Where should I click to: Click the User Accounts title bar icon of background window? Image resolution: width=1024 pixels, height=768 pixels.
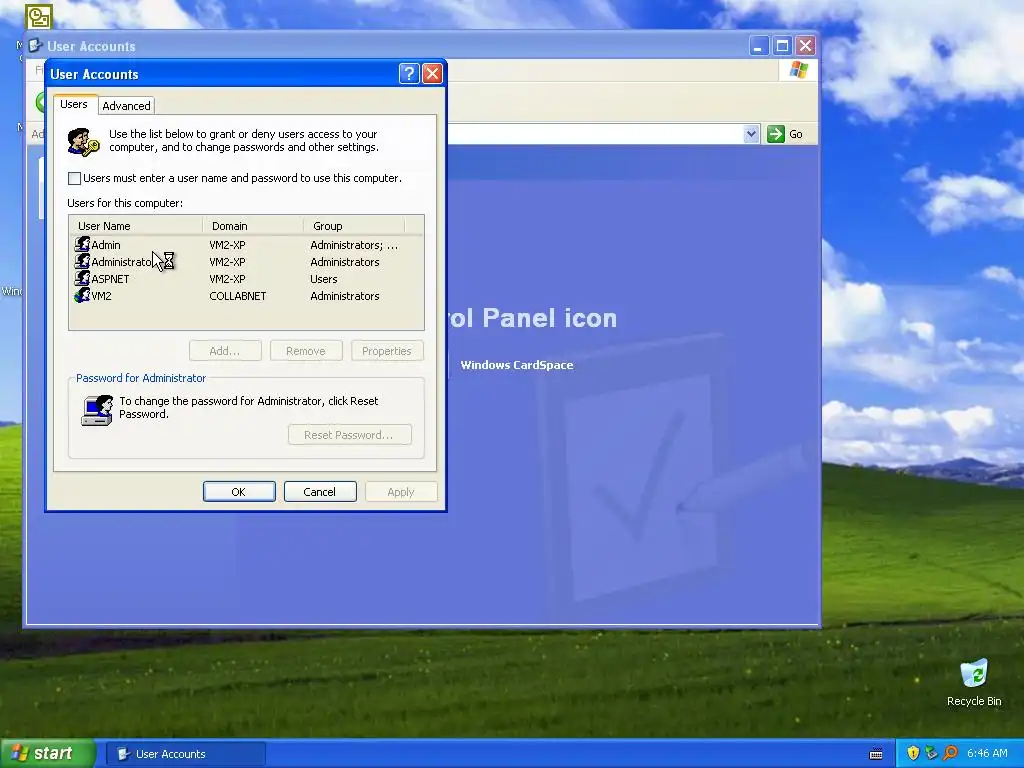point(35,46)
